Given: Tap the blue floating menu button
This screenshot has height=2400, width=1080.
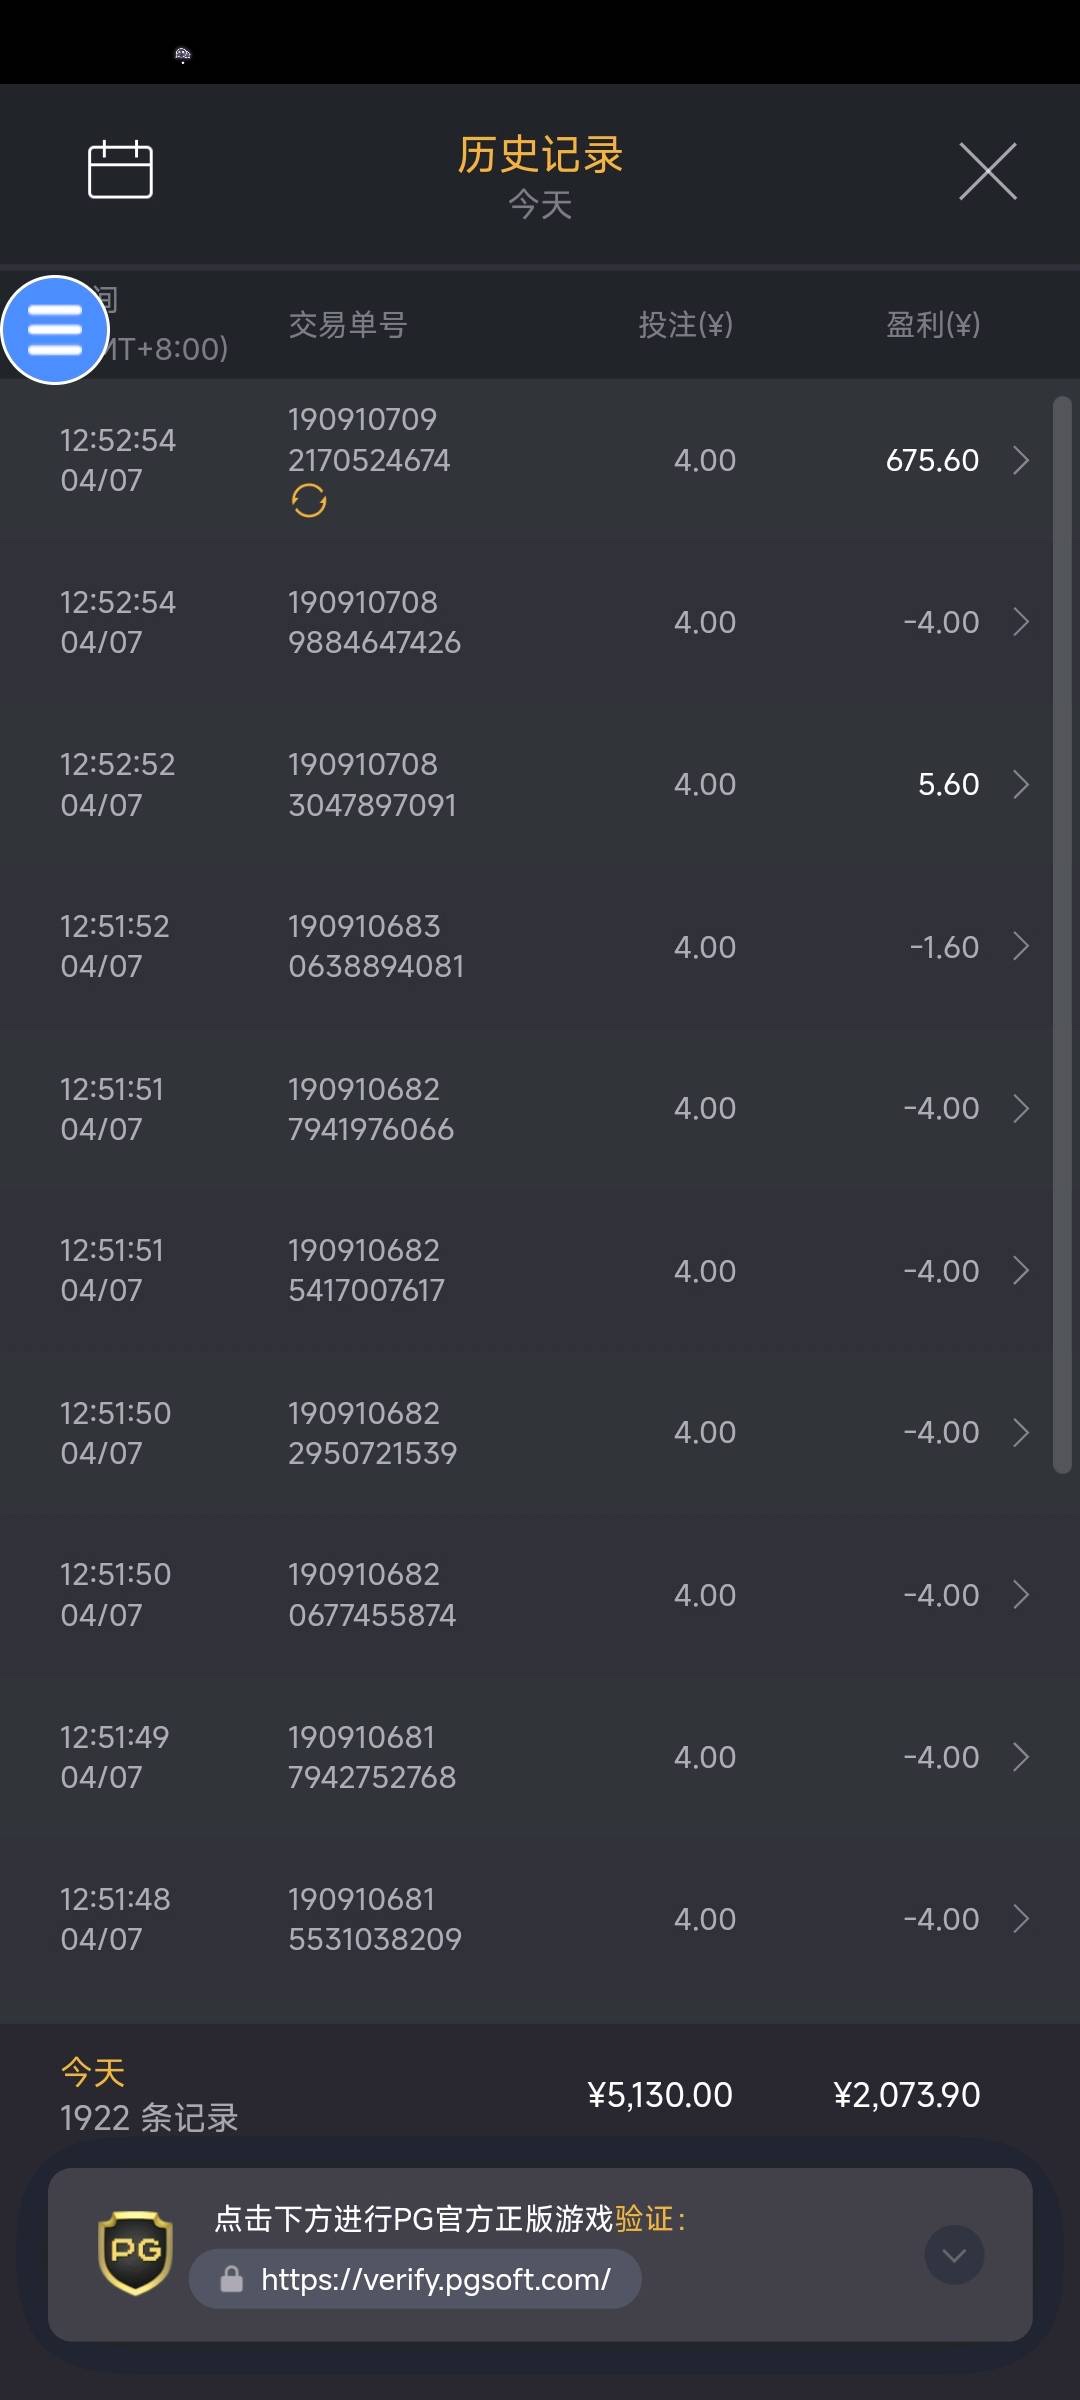Looking at the screenshot, I should [55, 330].
